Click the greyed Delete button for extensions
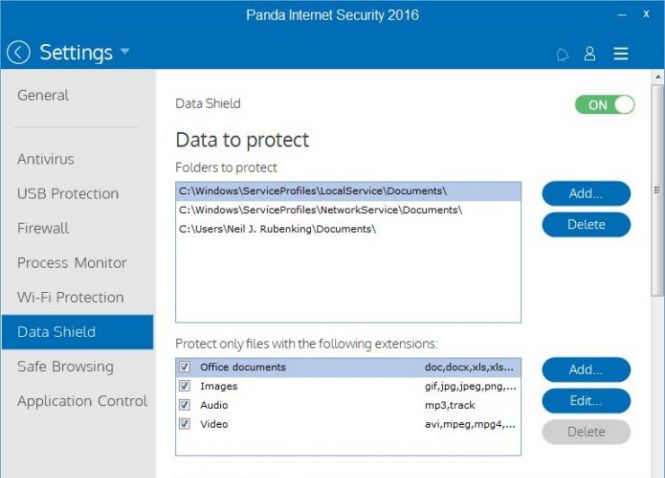Screen dimensions: 665x478 pos(586,432)
